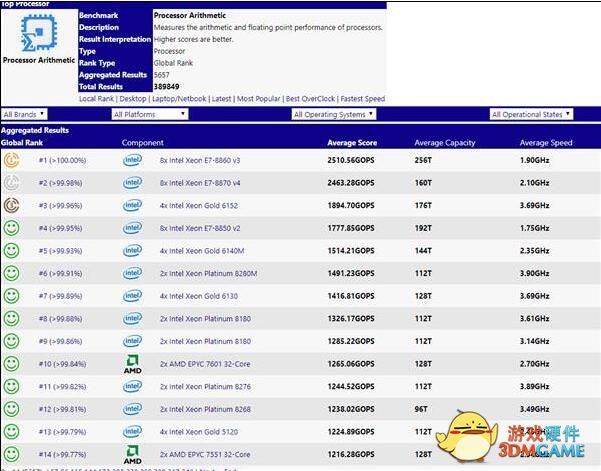Open 2x AMD EPYC 7601 32-Core entry

(x=205, y=364)
